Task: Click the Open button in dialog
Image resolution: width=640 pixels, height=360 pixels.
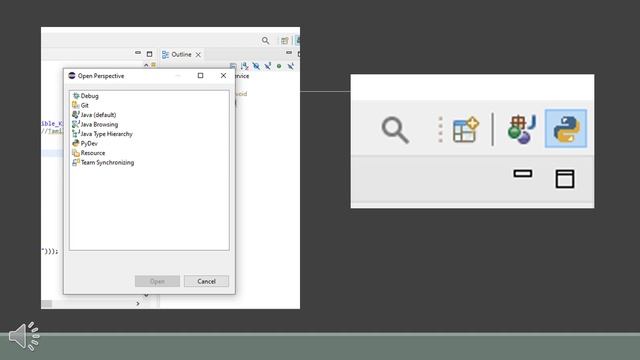Action: (157, 281)
